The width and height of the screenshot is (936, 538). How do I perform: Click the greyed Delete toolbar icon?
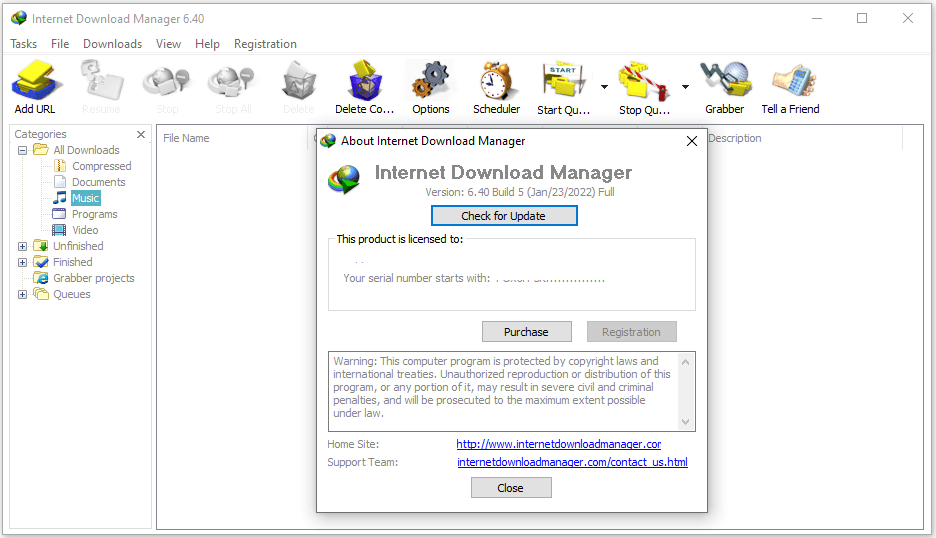[x=298, y=81]
